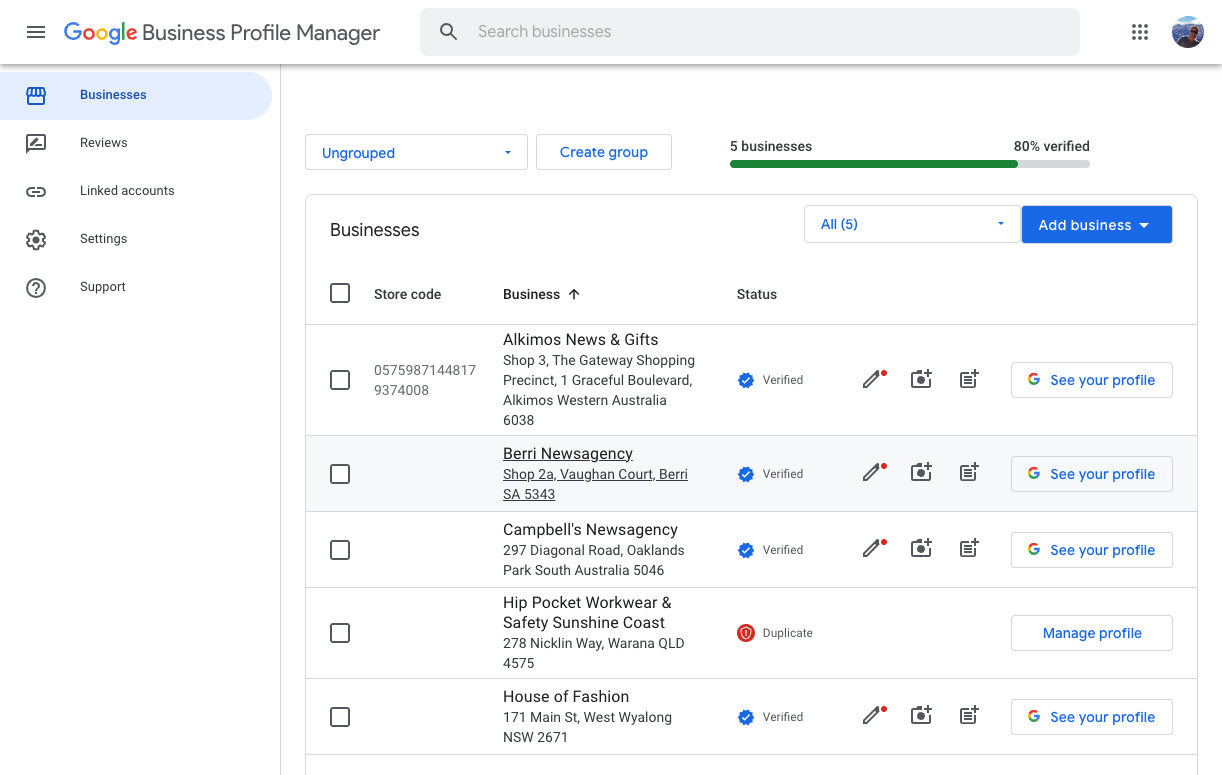
Task: Click the Campbell's Newsagency business name
Action: coord(590,530)
